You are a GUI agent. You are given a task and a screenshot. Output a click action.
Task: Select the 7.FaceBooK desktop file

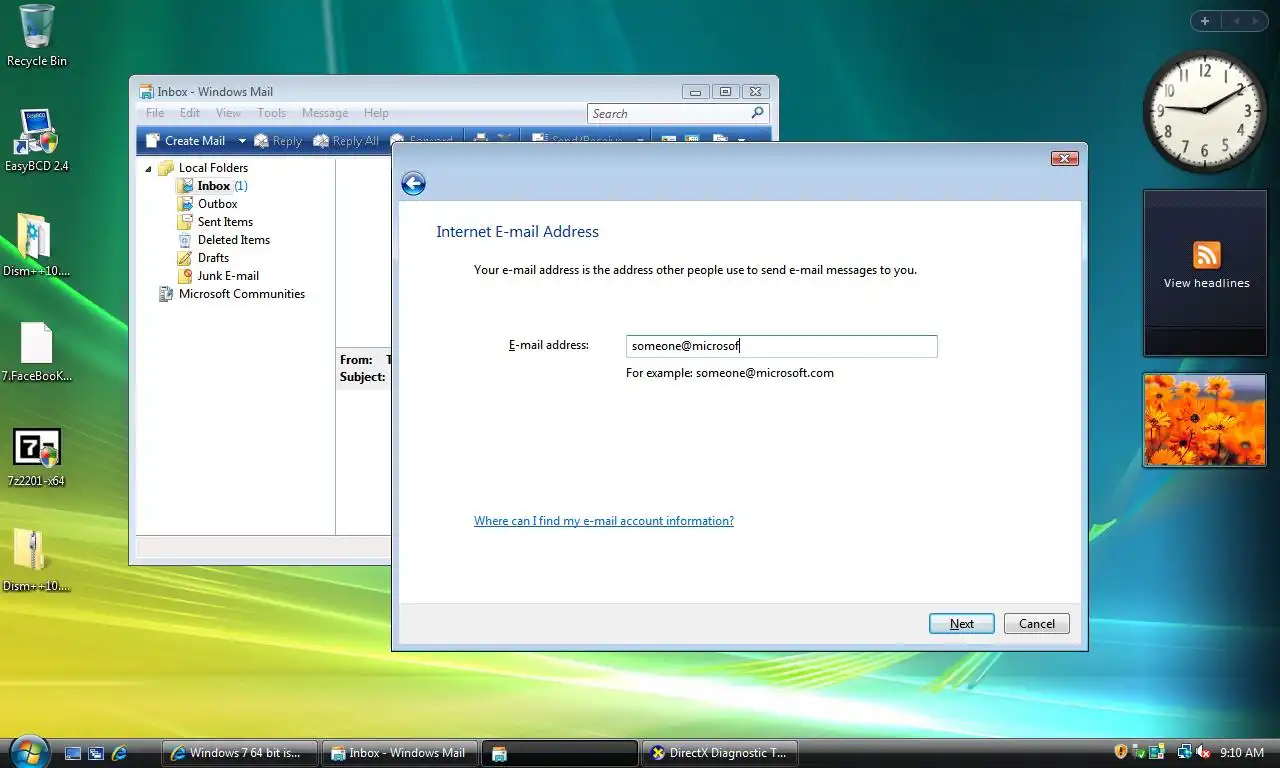click(37, 352)
